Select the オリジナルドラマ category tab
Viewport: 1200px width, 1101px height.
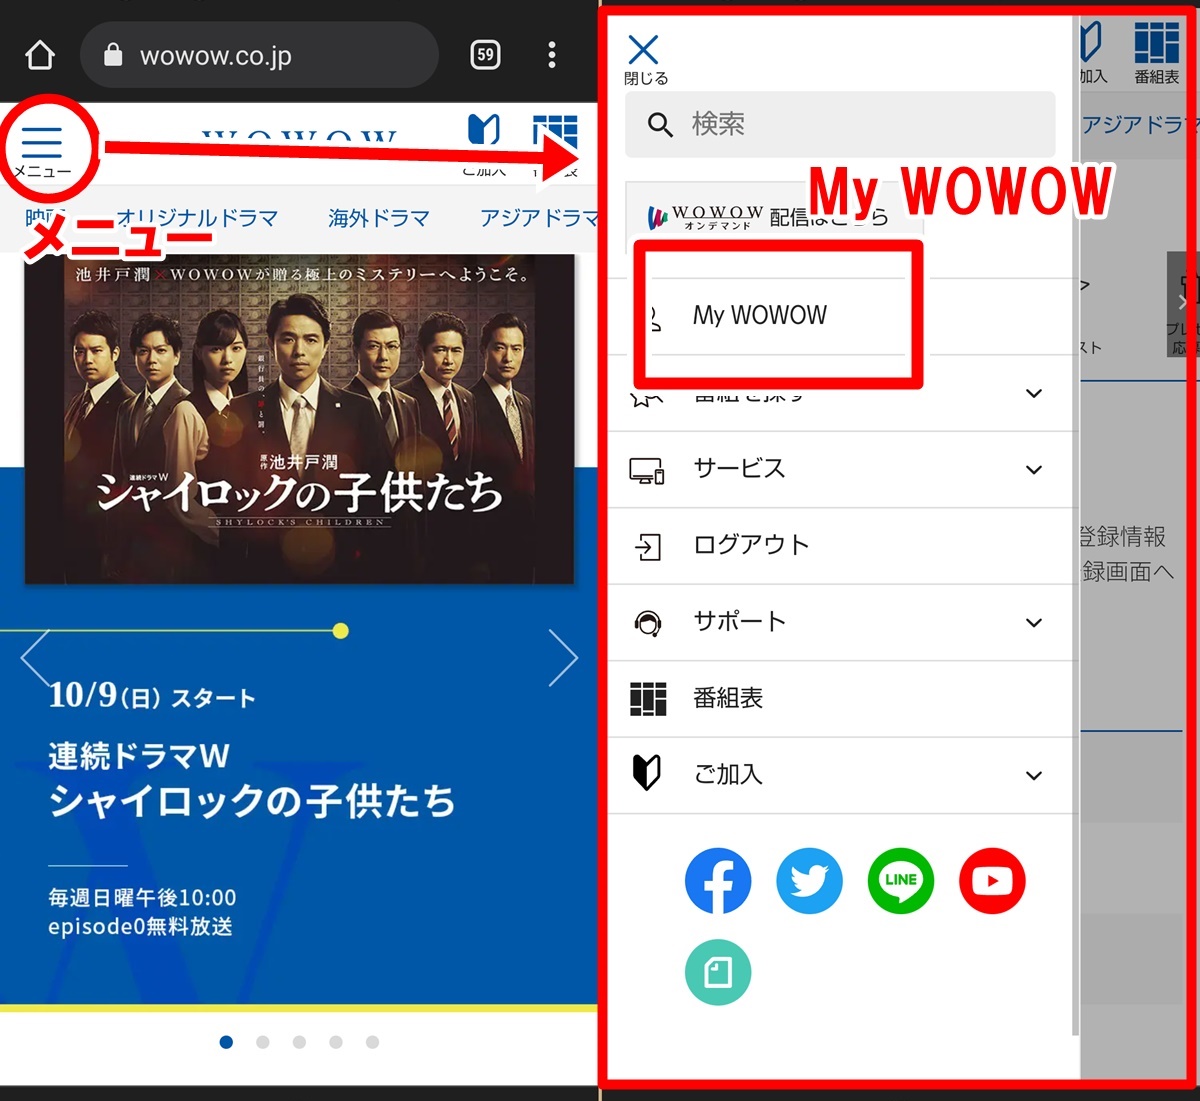pyautogui.click(x=196, y=217)
